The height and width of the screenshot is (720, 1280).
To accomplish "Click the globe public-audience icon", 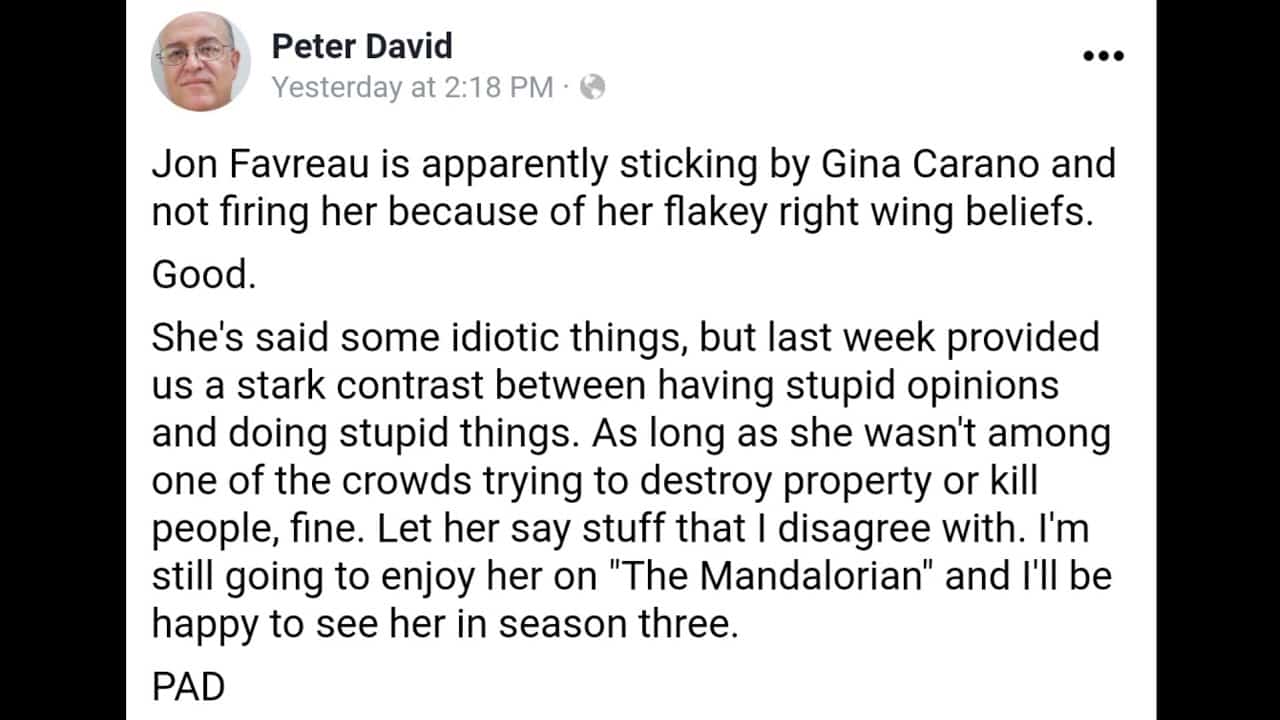I will (592, 87).
